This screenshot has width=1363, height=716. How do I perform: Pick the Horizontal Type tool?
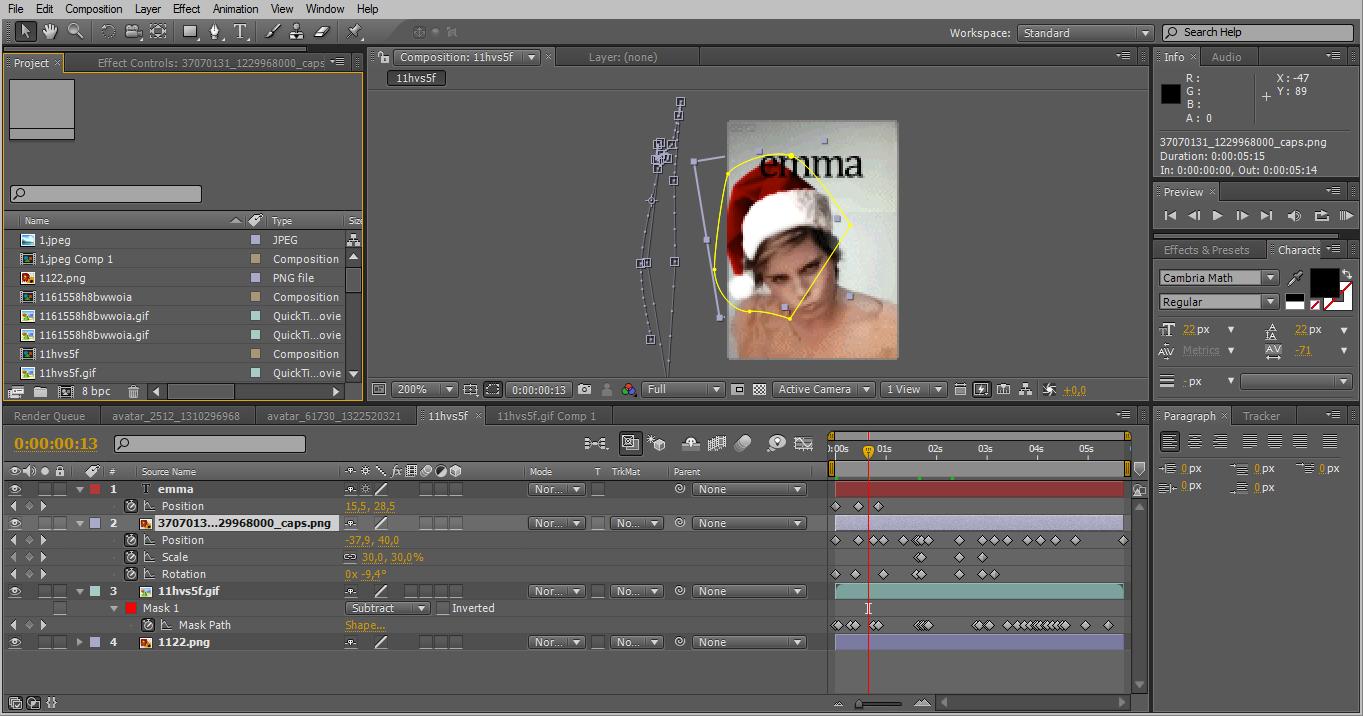[241, 32]
